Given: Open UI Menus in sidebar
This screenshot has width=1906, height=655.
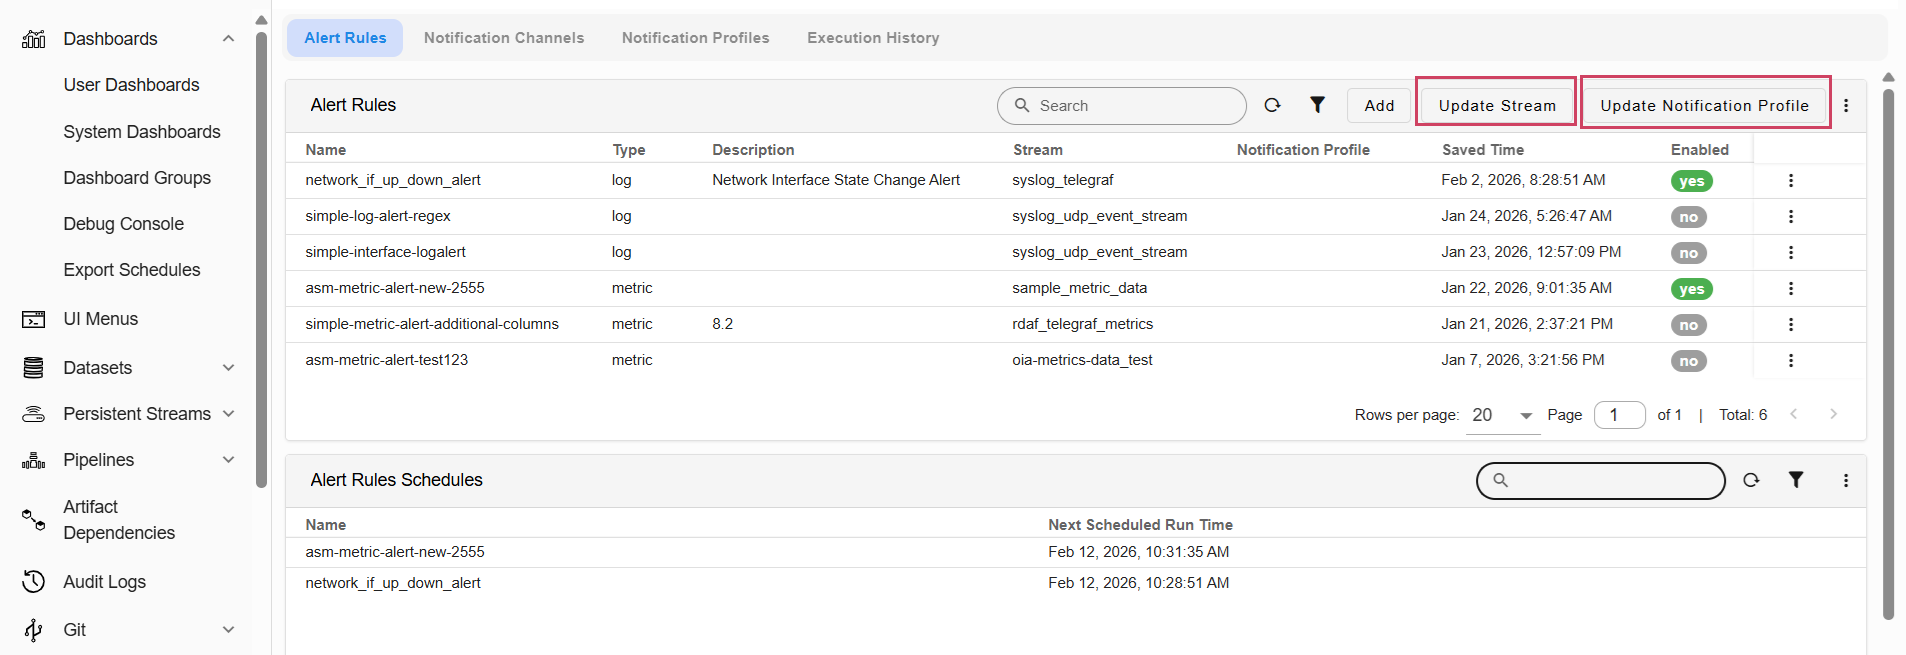Looking at the screenshot, I should click(x=100, y=319).
